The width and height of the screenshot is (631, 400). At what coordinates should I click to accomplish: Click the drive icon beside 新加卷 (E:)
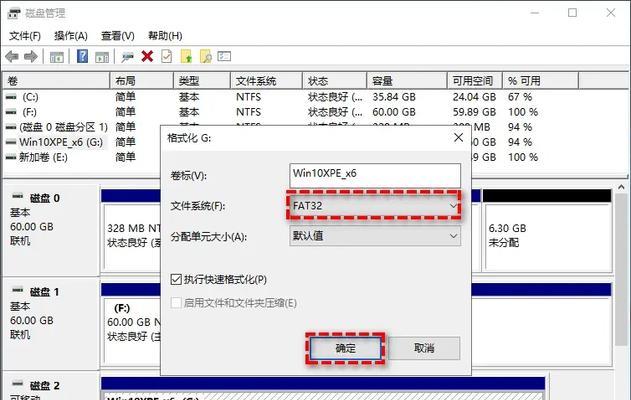coord(11,157)
